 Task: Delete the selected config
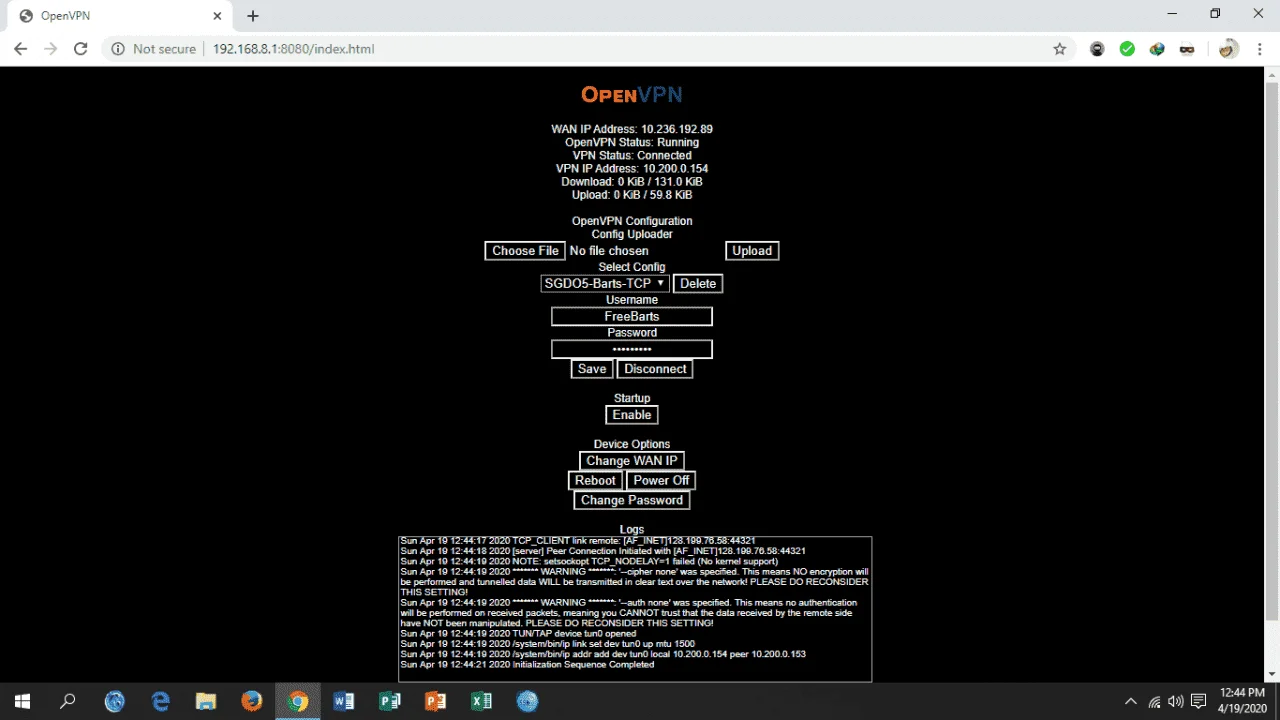(x=698, y=283)
